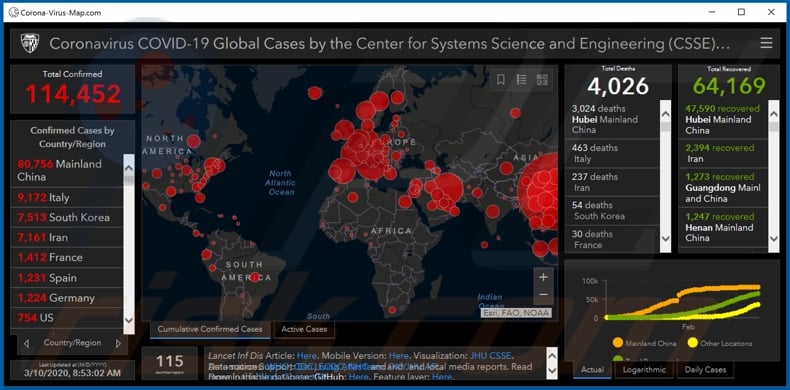Click the down arrow of the Total Deaths list

click(x=666, y=239)
